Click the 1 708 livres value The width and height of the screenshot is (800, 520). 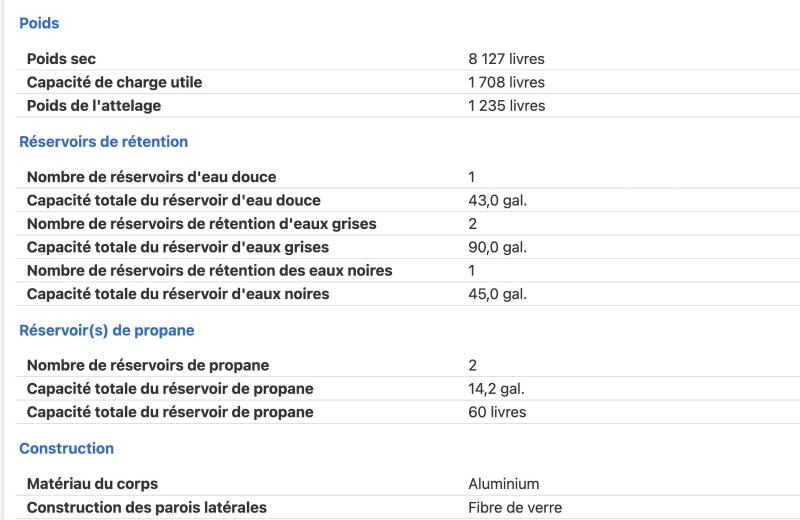(x=506, y=82)
